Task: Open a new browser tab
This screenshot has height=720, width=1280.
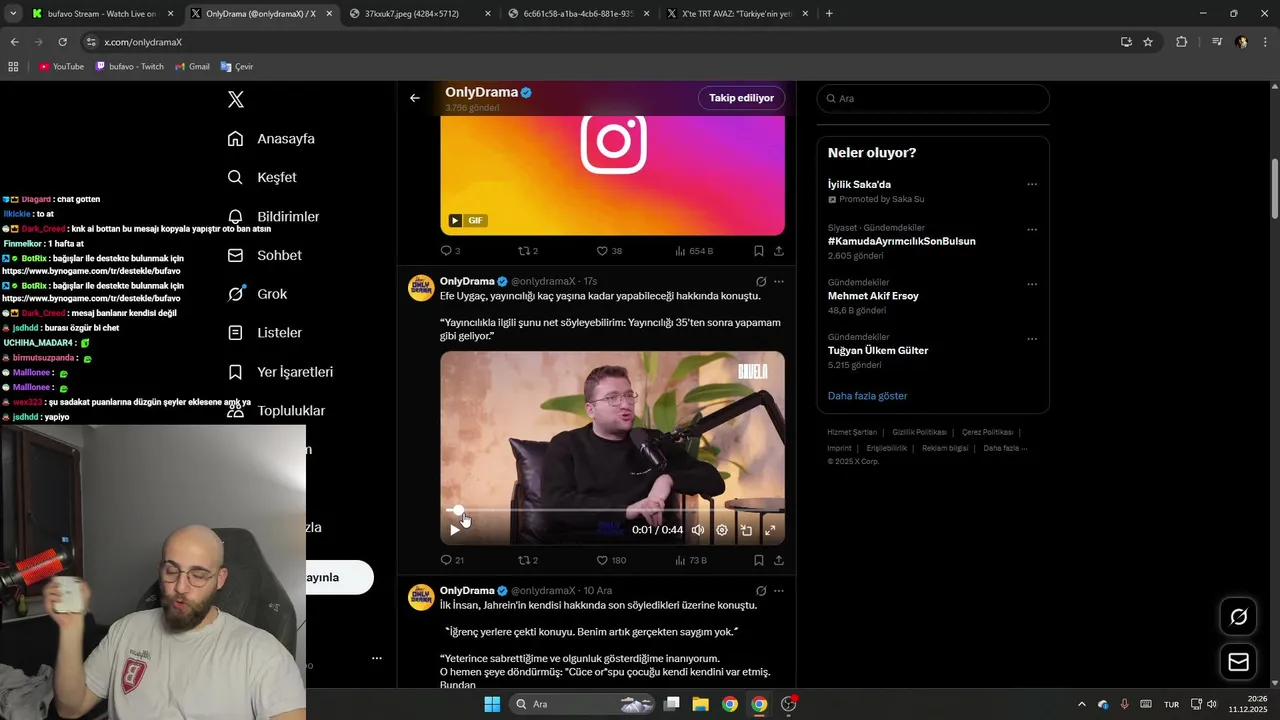Action: point(829,14)
